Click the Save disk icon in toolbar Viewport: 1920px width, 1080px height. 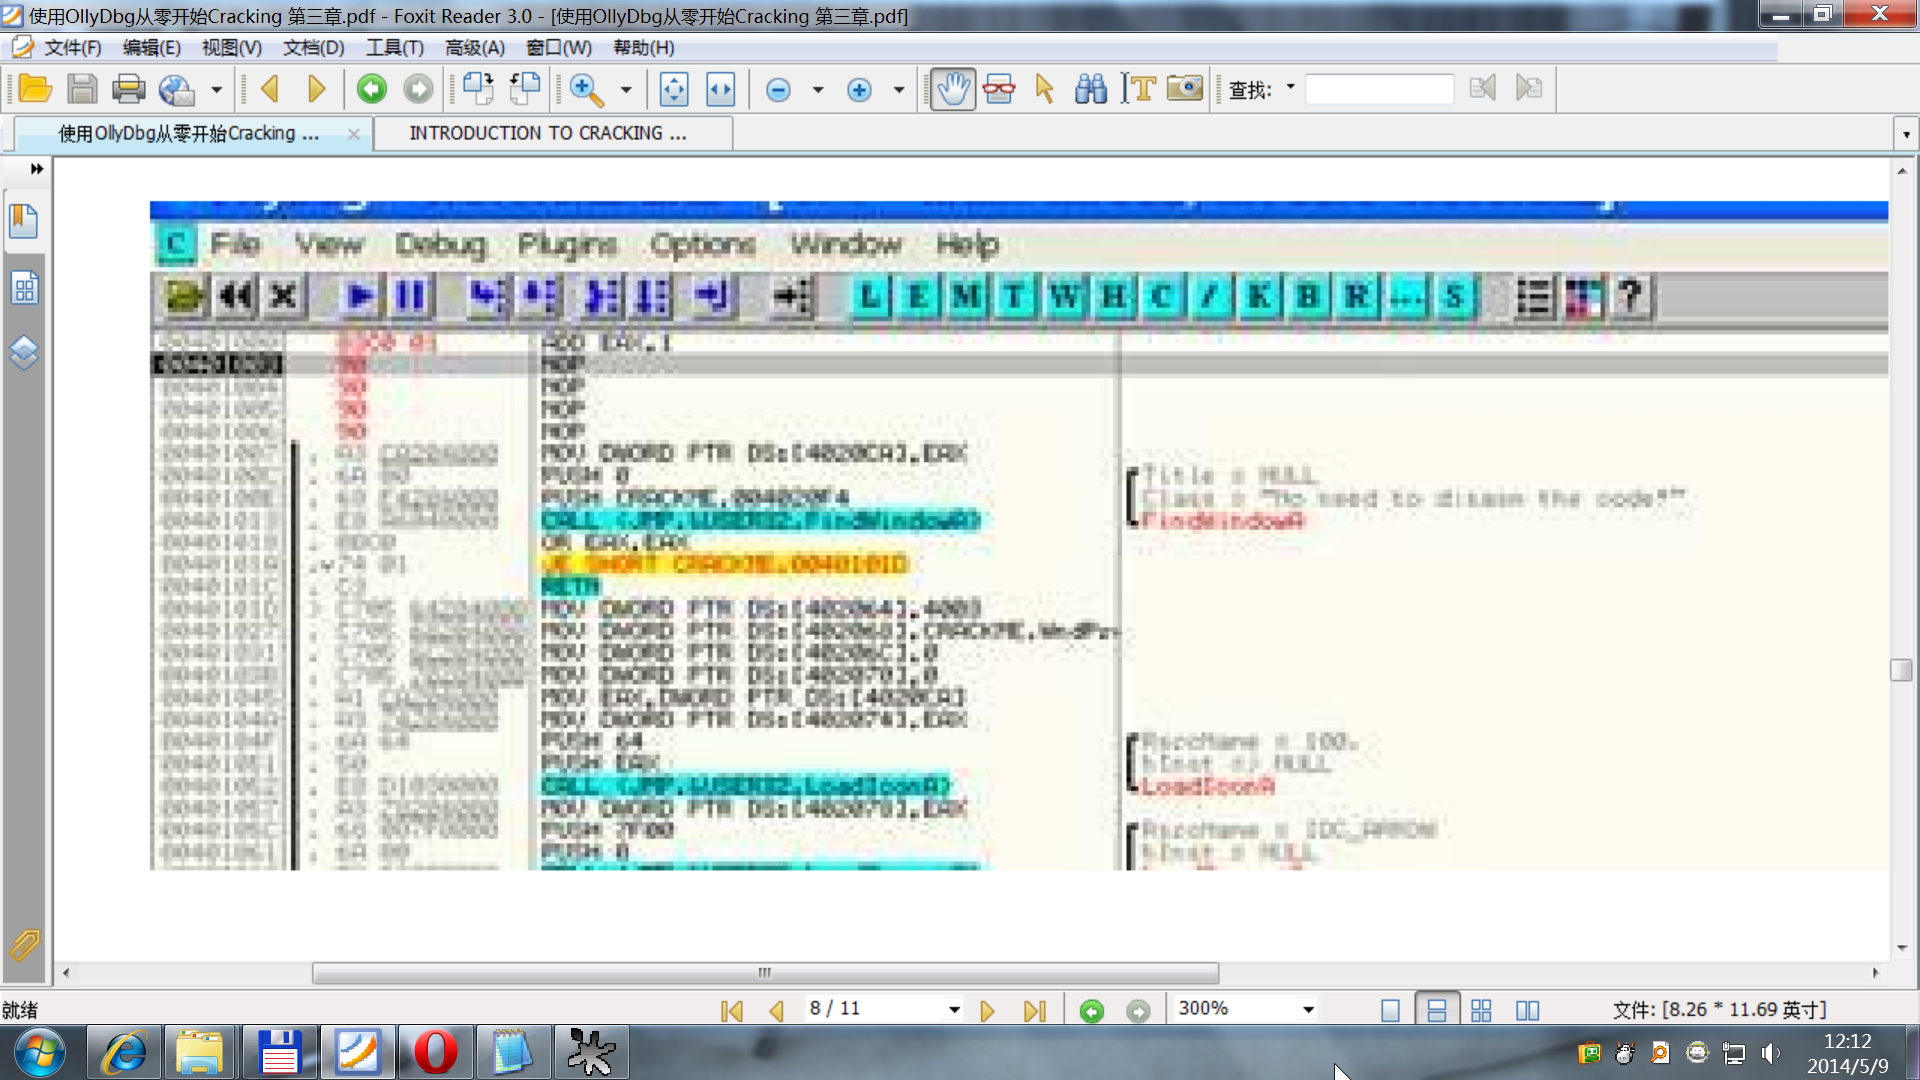pos(82,89)
